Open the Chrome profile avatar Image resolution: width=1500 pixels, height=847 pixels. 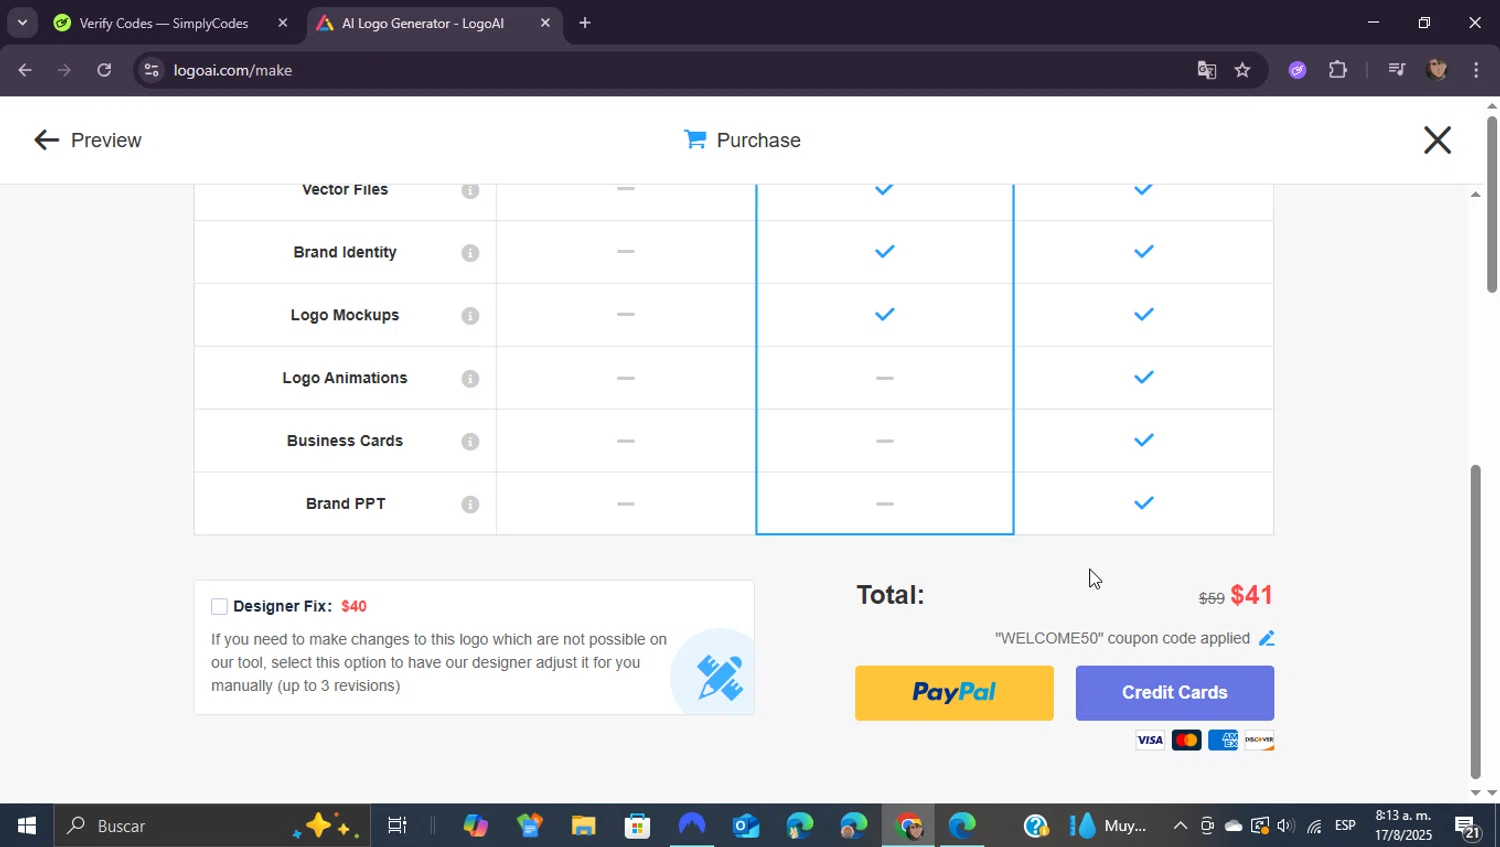pyautogui.click(x=1437, y=70)
